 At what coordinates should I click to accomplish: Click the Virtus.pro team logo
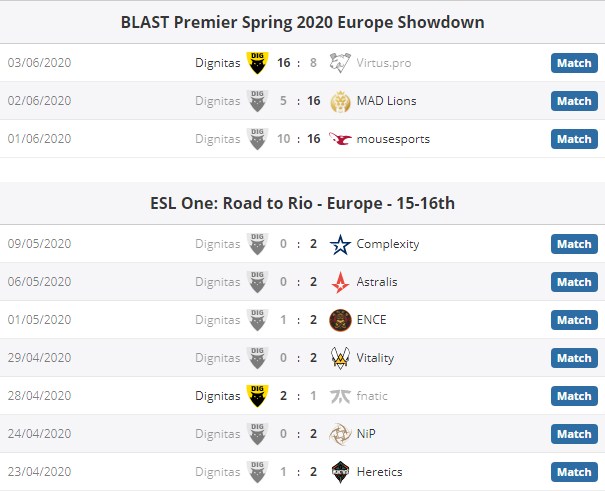[x=341, y=63]
